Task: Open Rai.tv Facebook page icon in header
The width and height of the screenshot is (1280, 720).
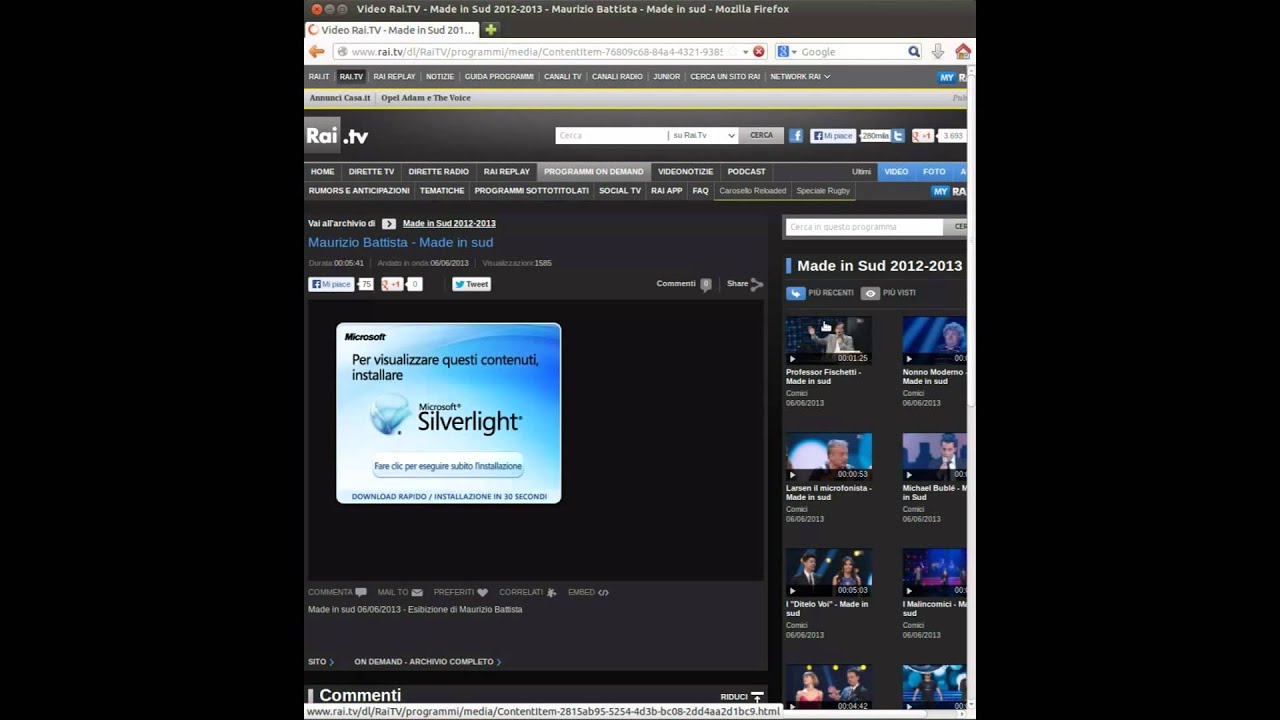Action: tap(796, 136)
